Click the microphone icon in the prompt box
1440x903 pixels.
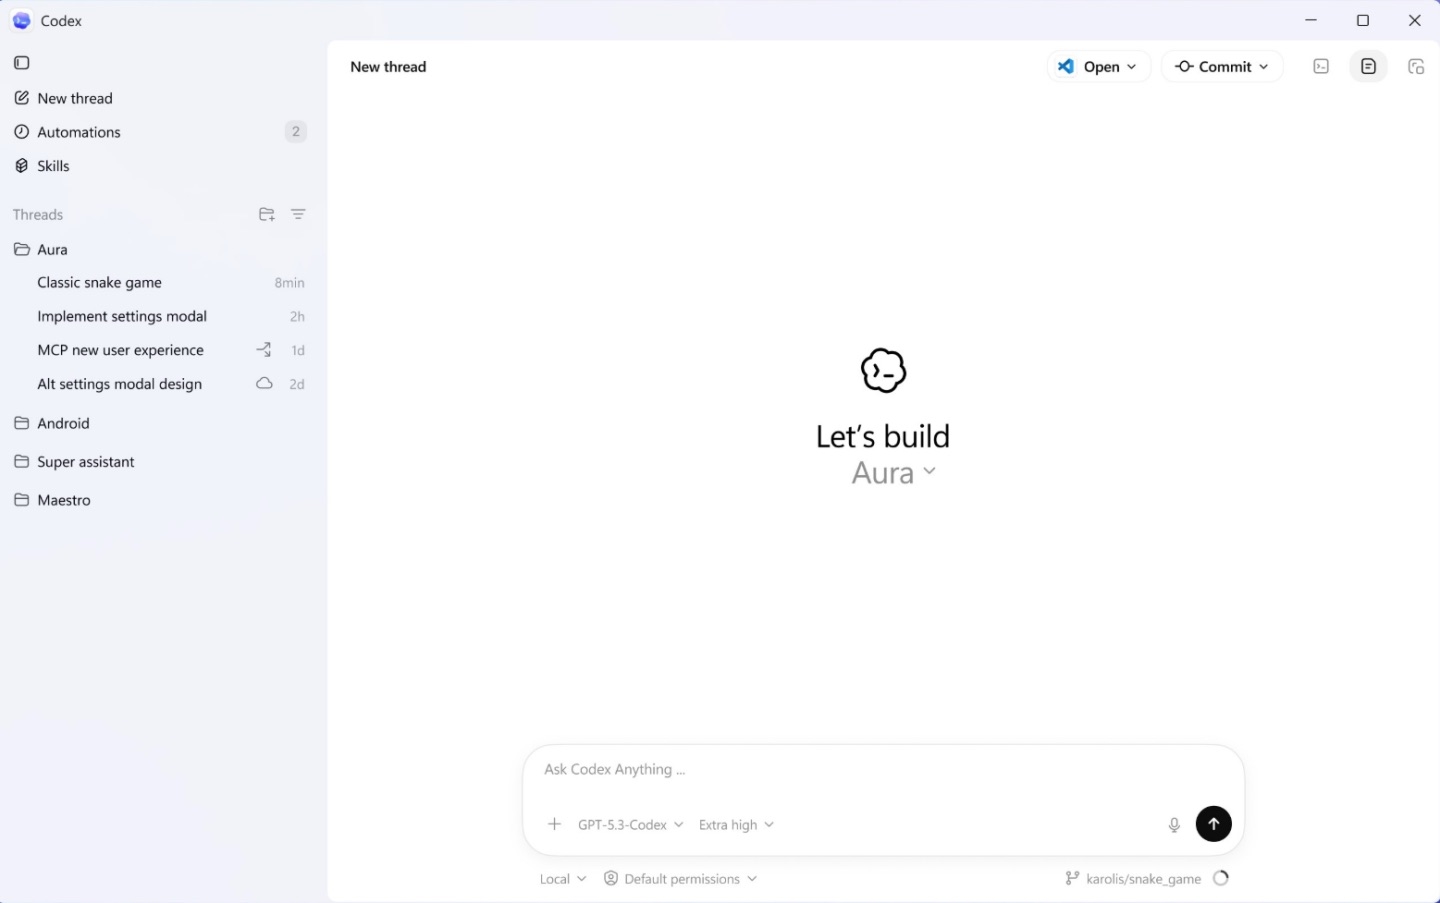pos(1174,824)
